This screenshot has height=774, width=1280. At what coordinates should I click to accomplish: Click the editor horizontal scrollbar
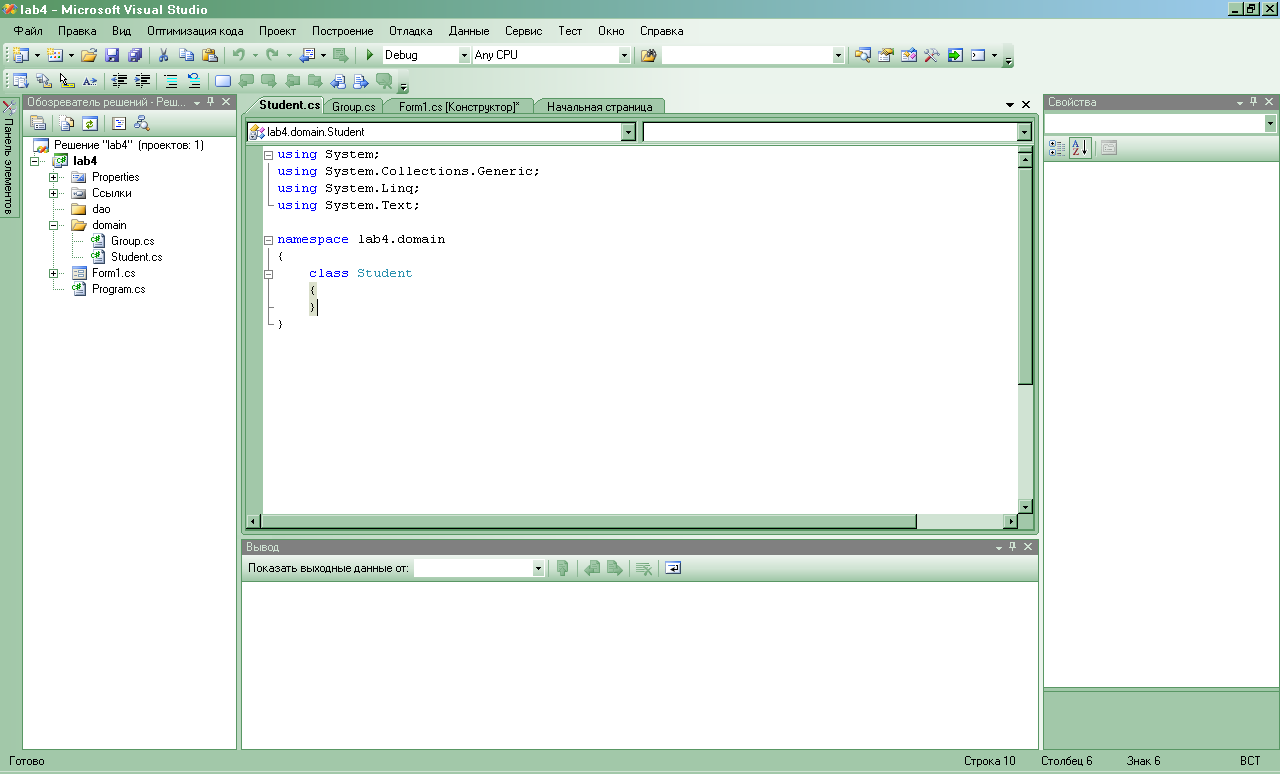pos(631,521)
